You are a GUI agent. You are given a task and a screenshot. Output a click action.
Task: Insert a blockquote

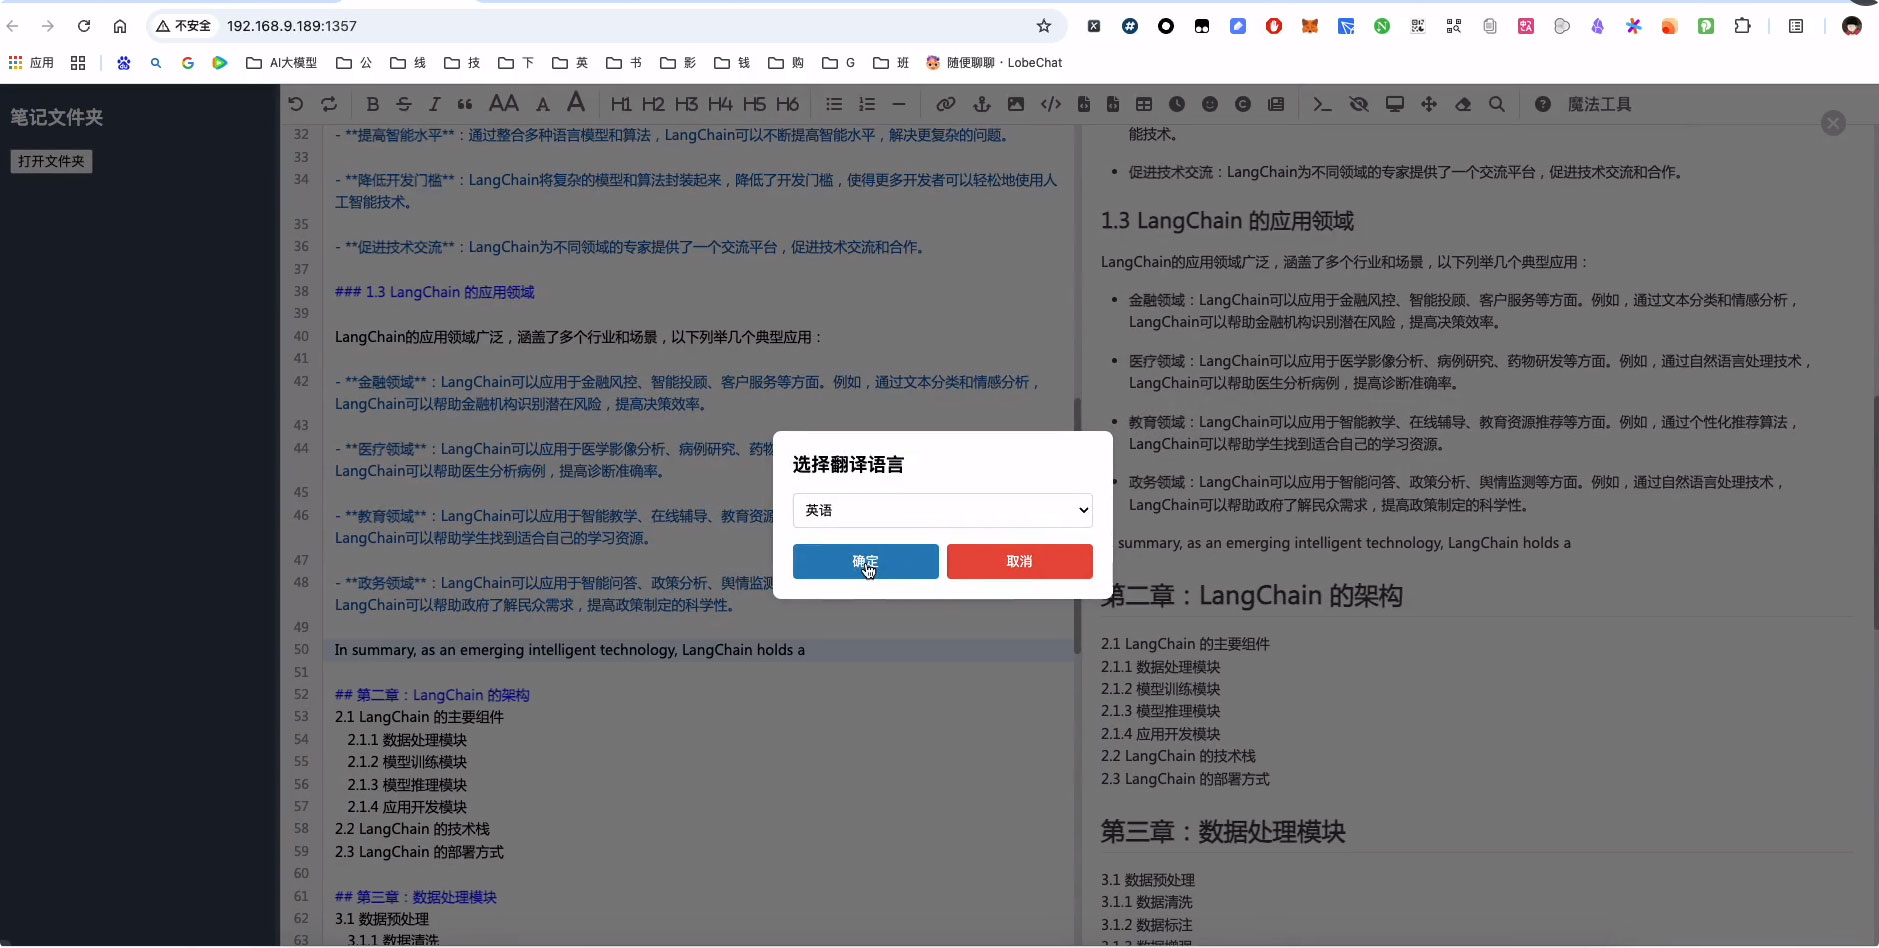[466, 104]
